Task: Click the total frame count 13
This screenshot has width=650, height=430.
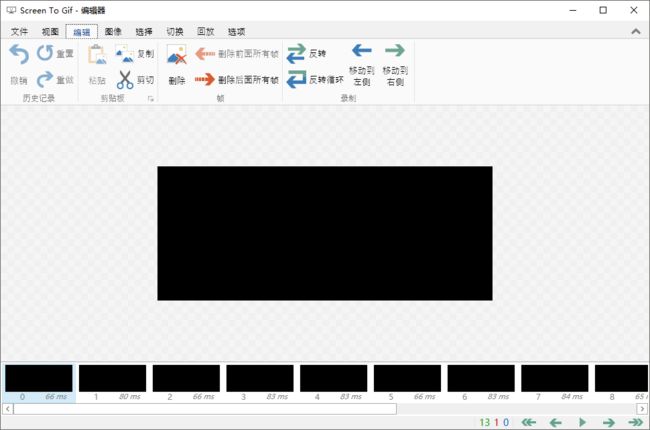Action: tap(485, 422)
